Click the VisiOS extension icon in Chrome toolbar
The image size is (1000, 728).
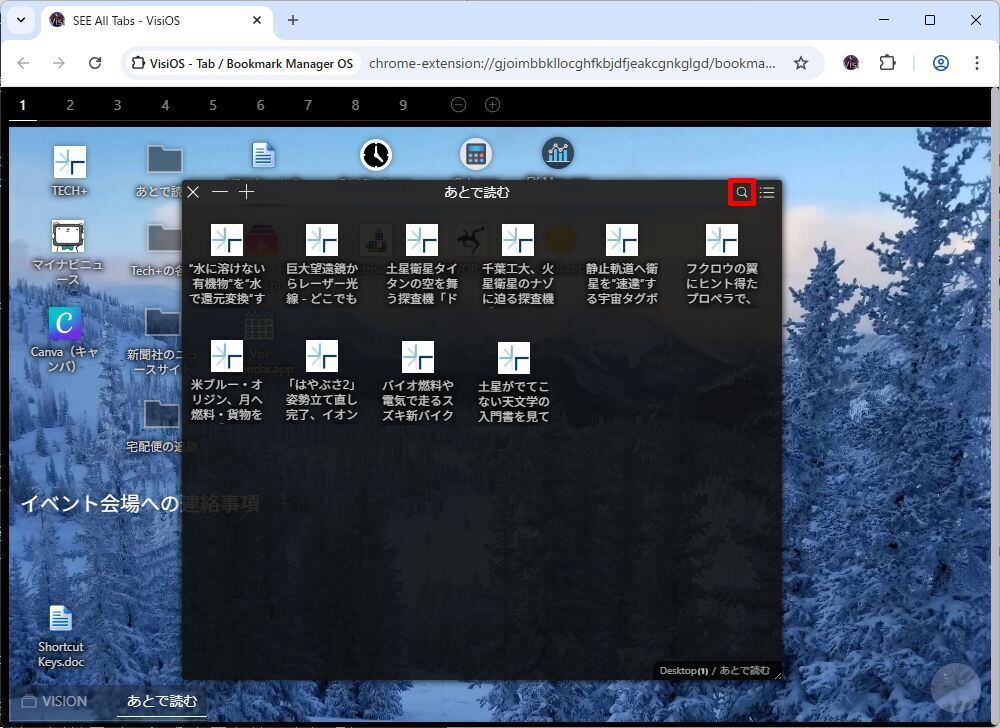[851, 62]
